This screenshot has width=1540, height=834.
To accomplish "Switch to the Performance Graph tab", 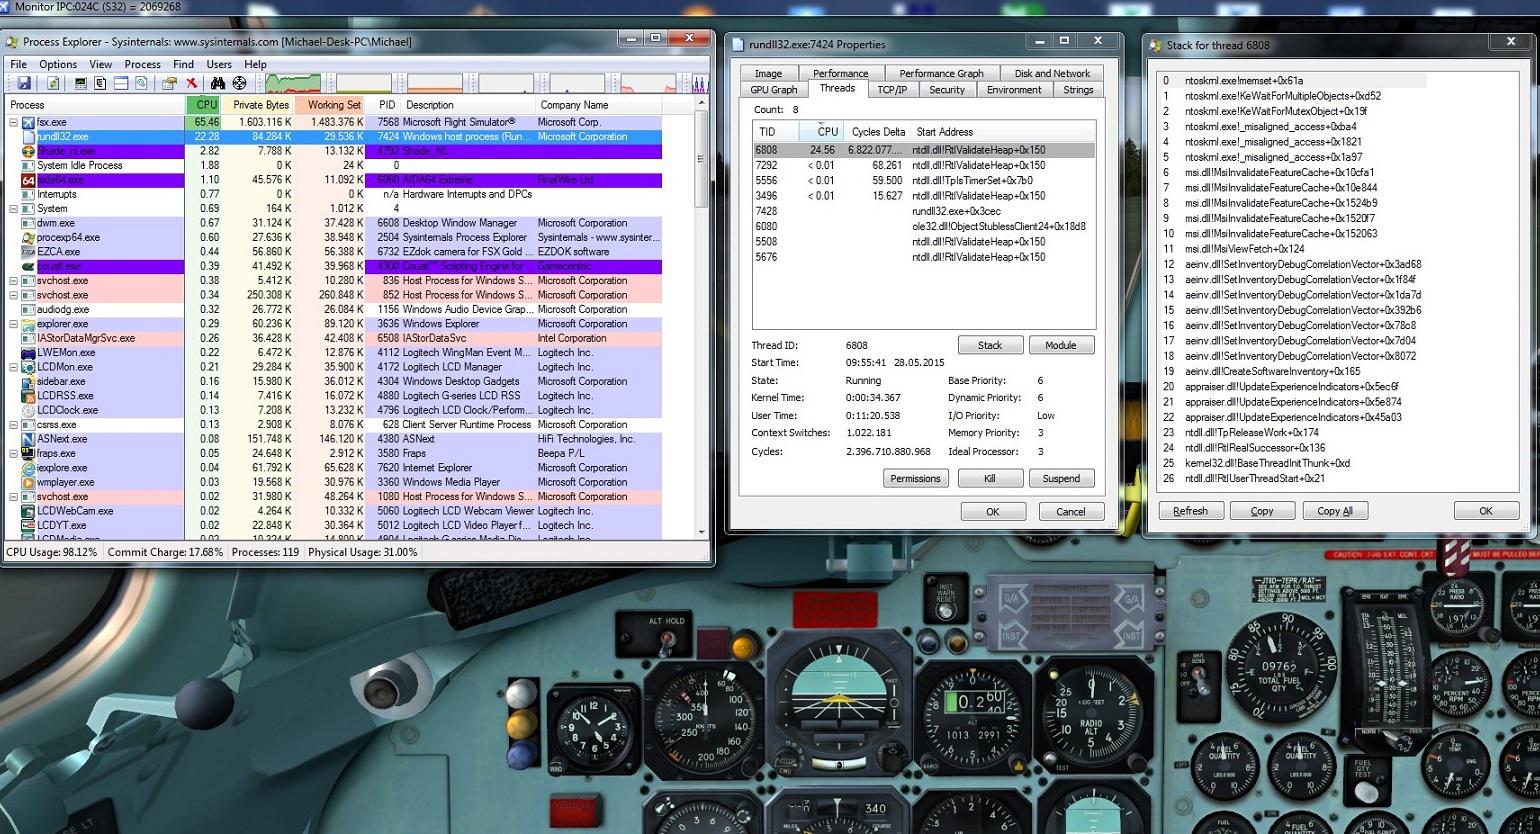I will (941, 73).
